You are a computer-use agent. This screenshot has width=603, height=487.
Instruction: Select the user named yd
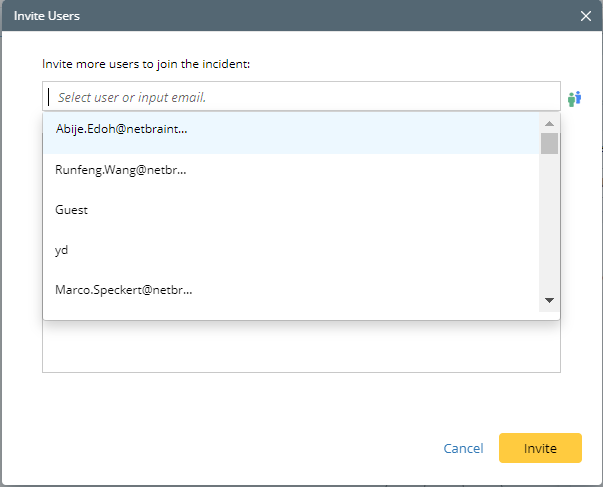[61, 250]
